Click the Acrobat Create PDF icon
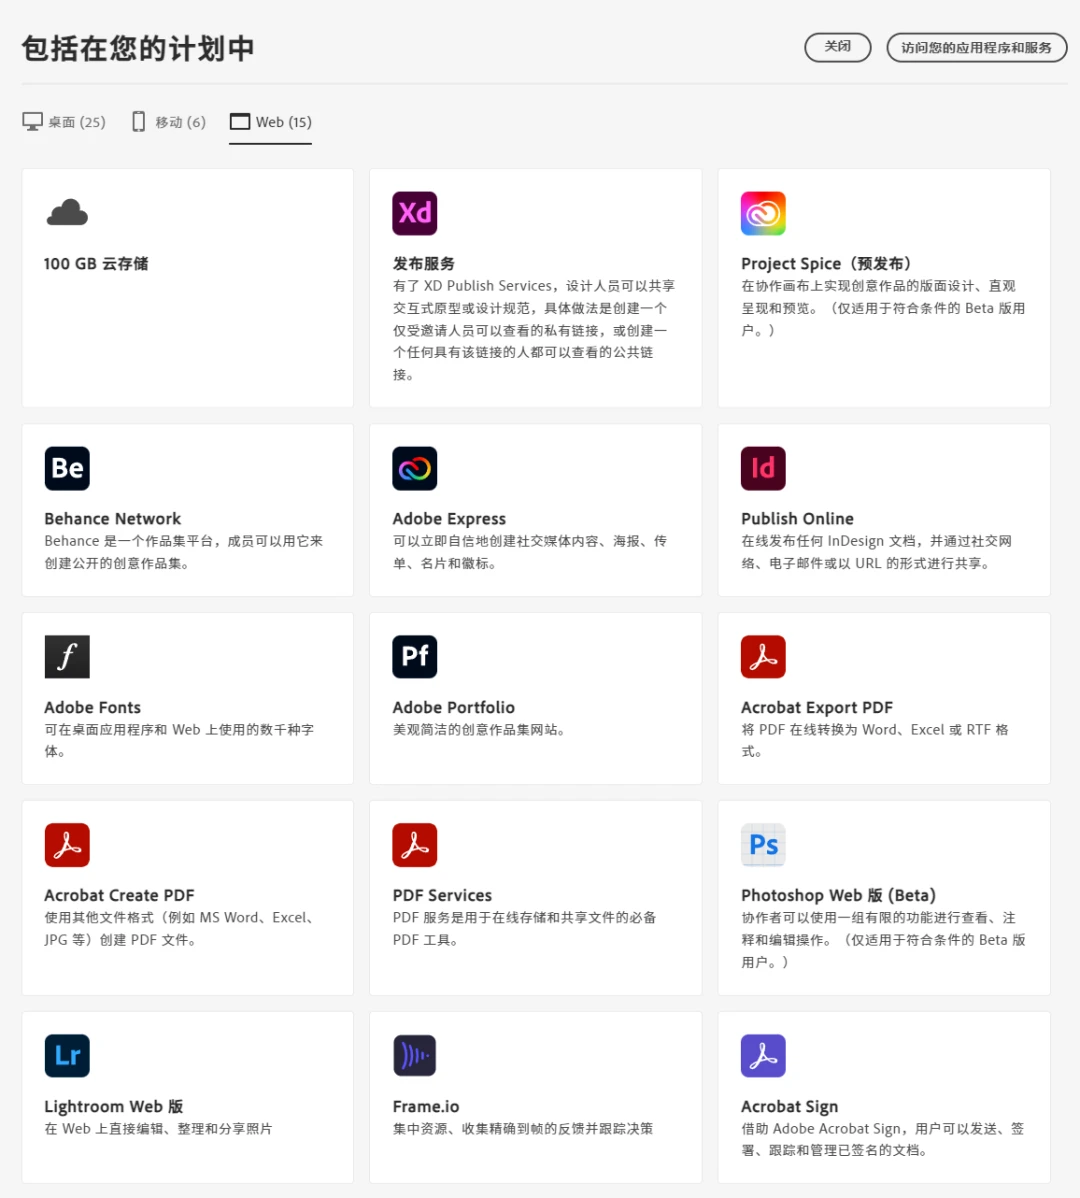The height and width of the screenshot is (1198, 1080). [67, 845]
